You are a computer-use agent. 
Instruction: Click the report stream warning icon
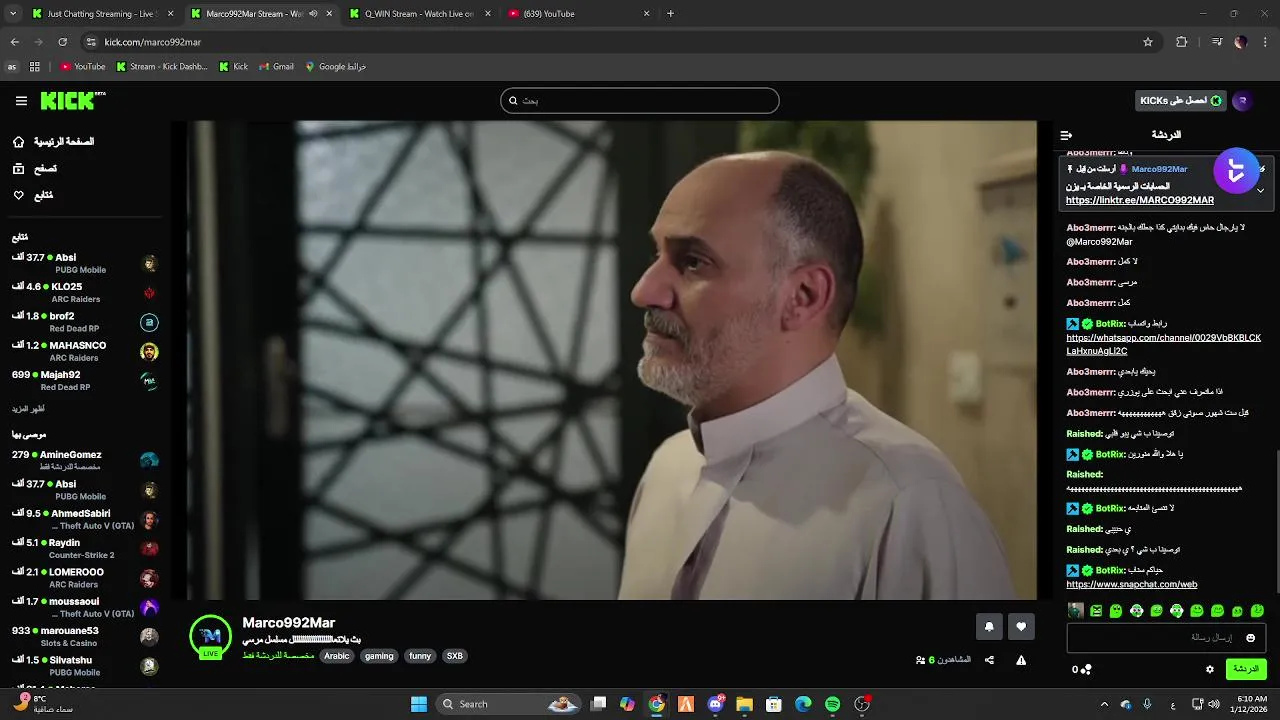(1021, 660)
